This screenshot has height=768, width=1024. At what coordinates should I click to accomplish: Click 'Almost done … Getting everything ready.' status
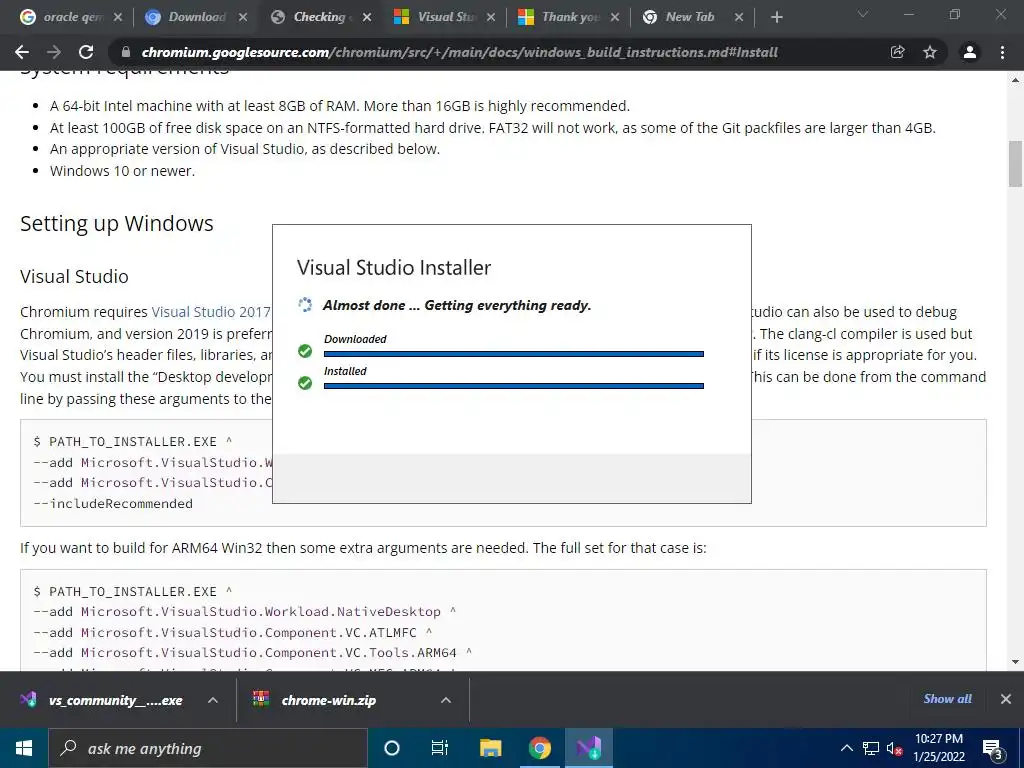(x=457, y=305)
